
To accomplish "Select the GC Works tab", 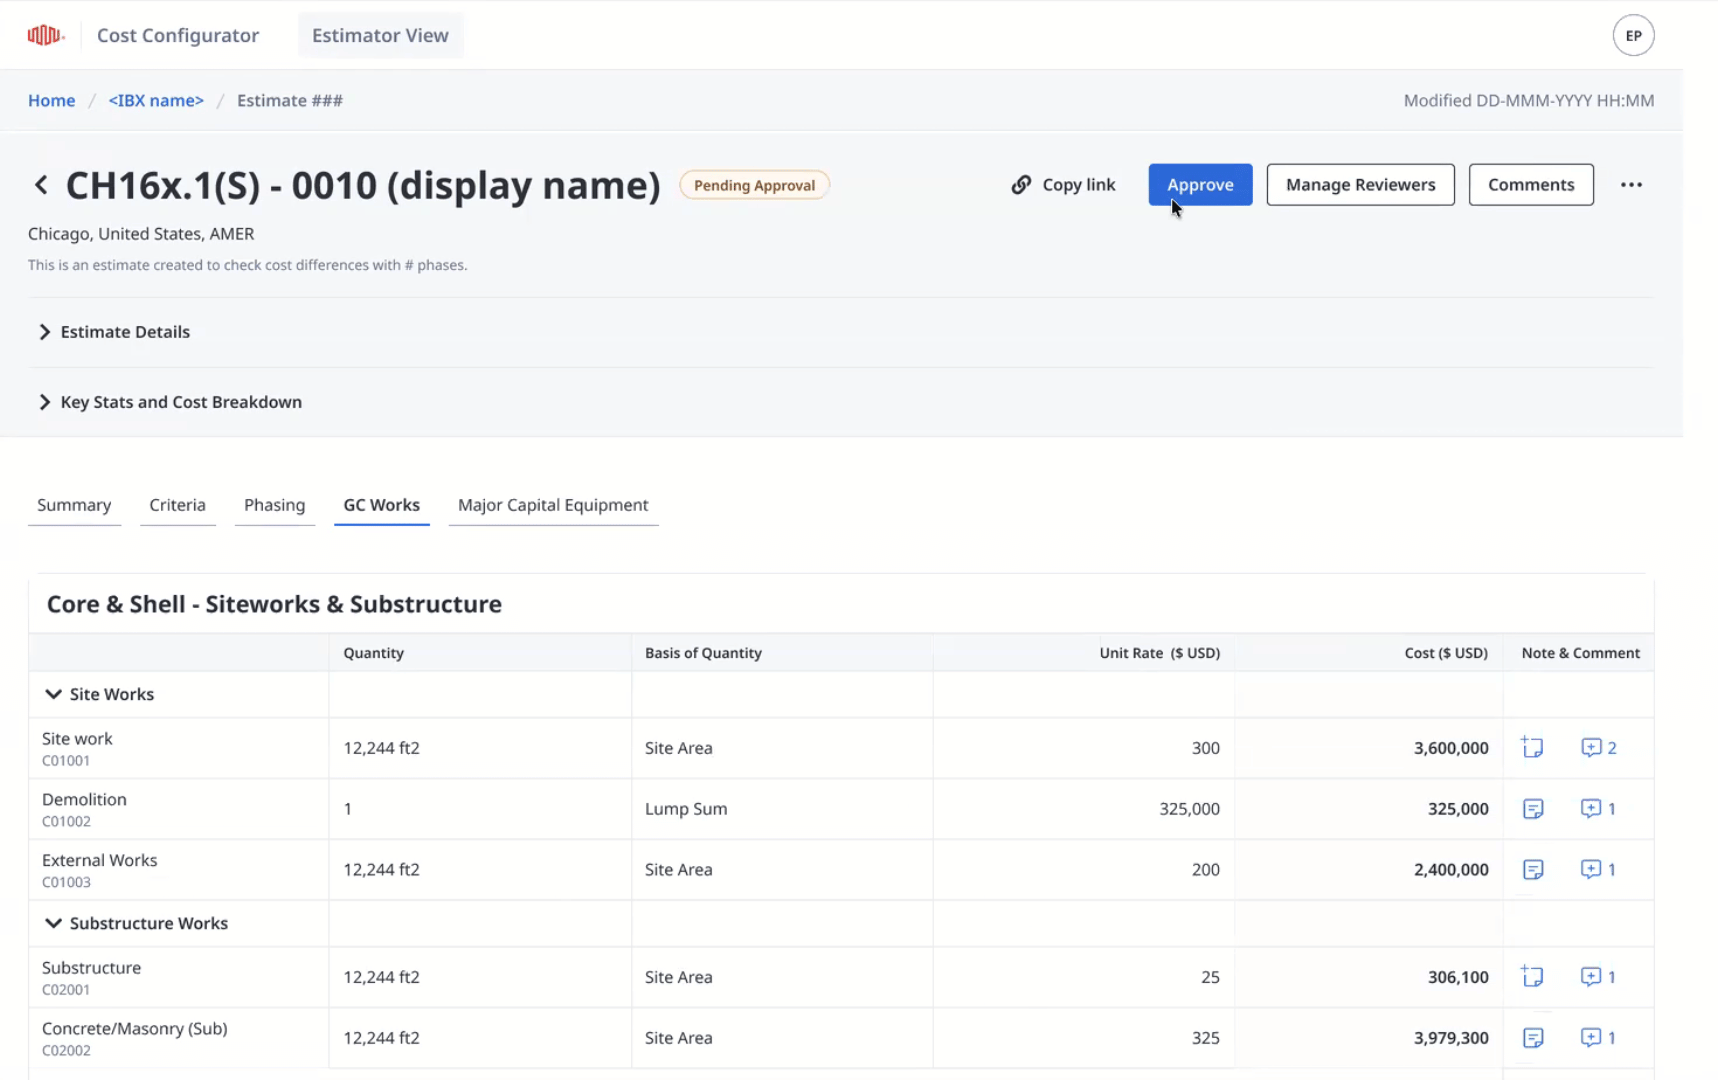I will click(381, 505).
